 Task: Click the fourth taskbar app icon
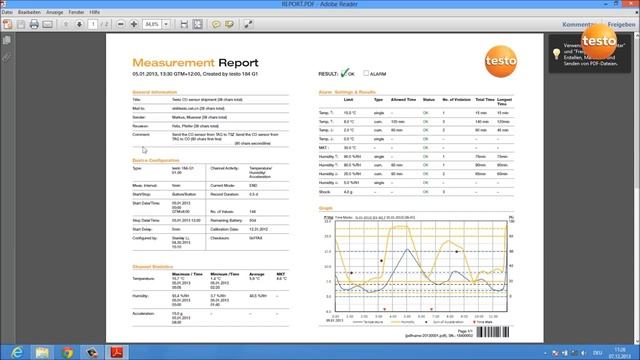coord(92,352)
